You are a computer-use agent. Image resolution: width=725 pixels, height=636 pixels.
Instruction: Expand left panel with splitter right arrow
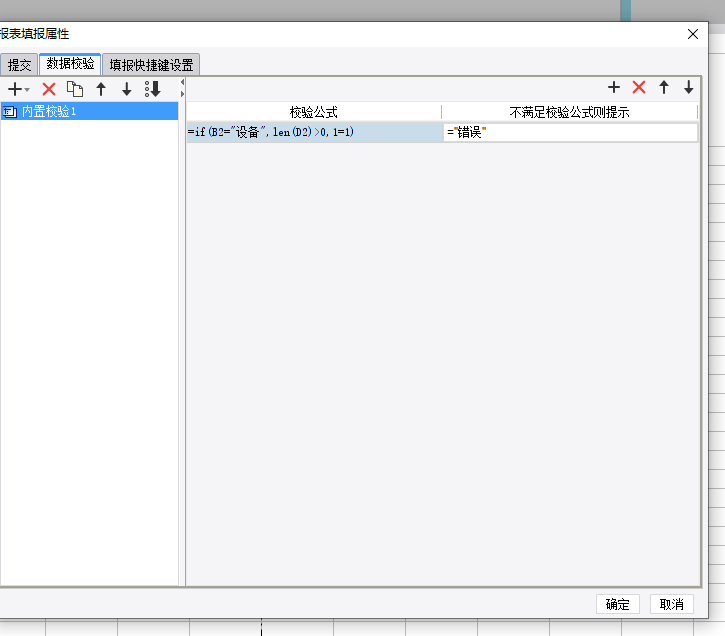(x=182, y=94)
